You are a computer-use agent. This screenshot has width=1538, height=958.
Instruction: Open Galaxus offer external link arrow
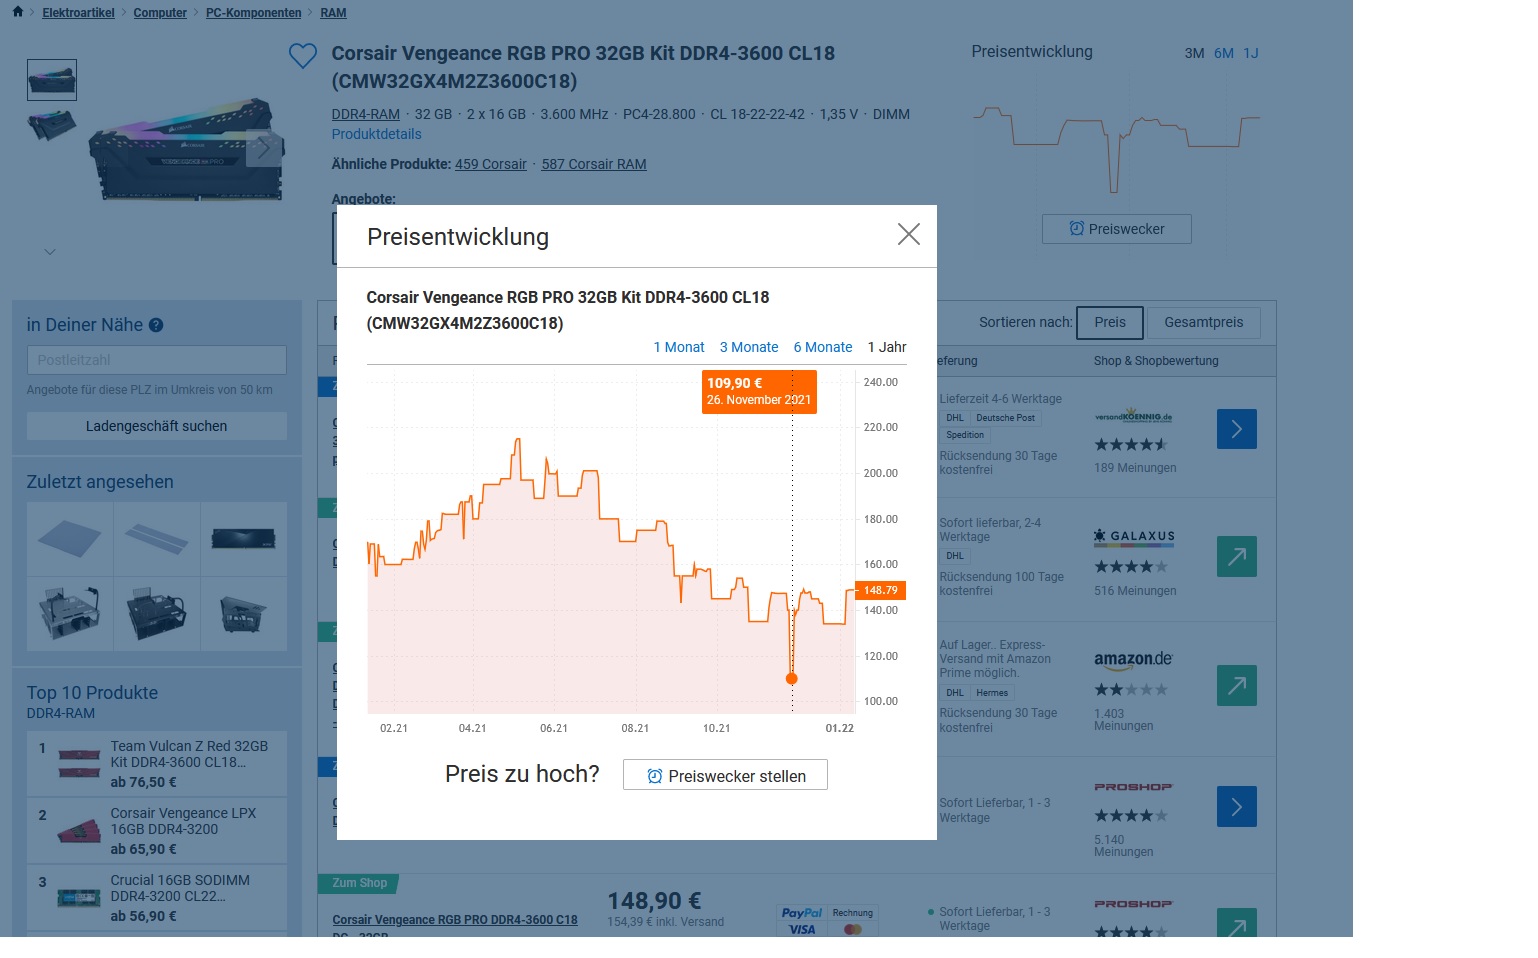(1236, 557)
